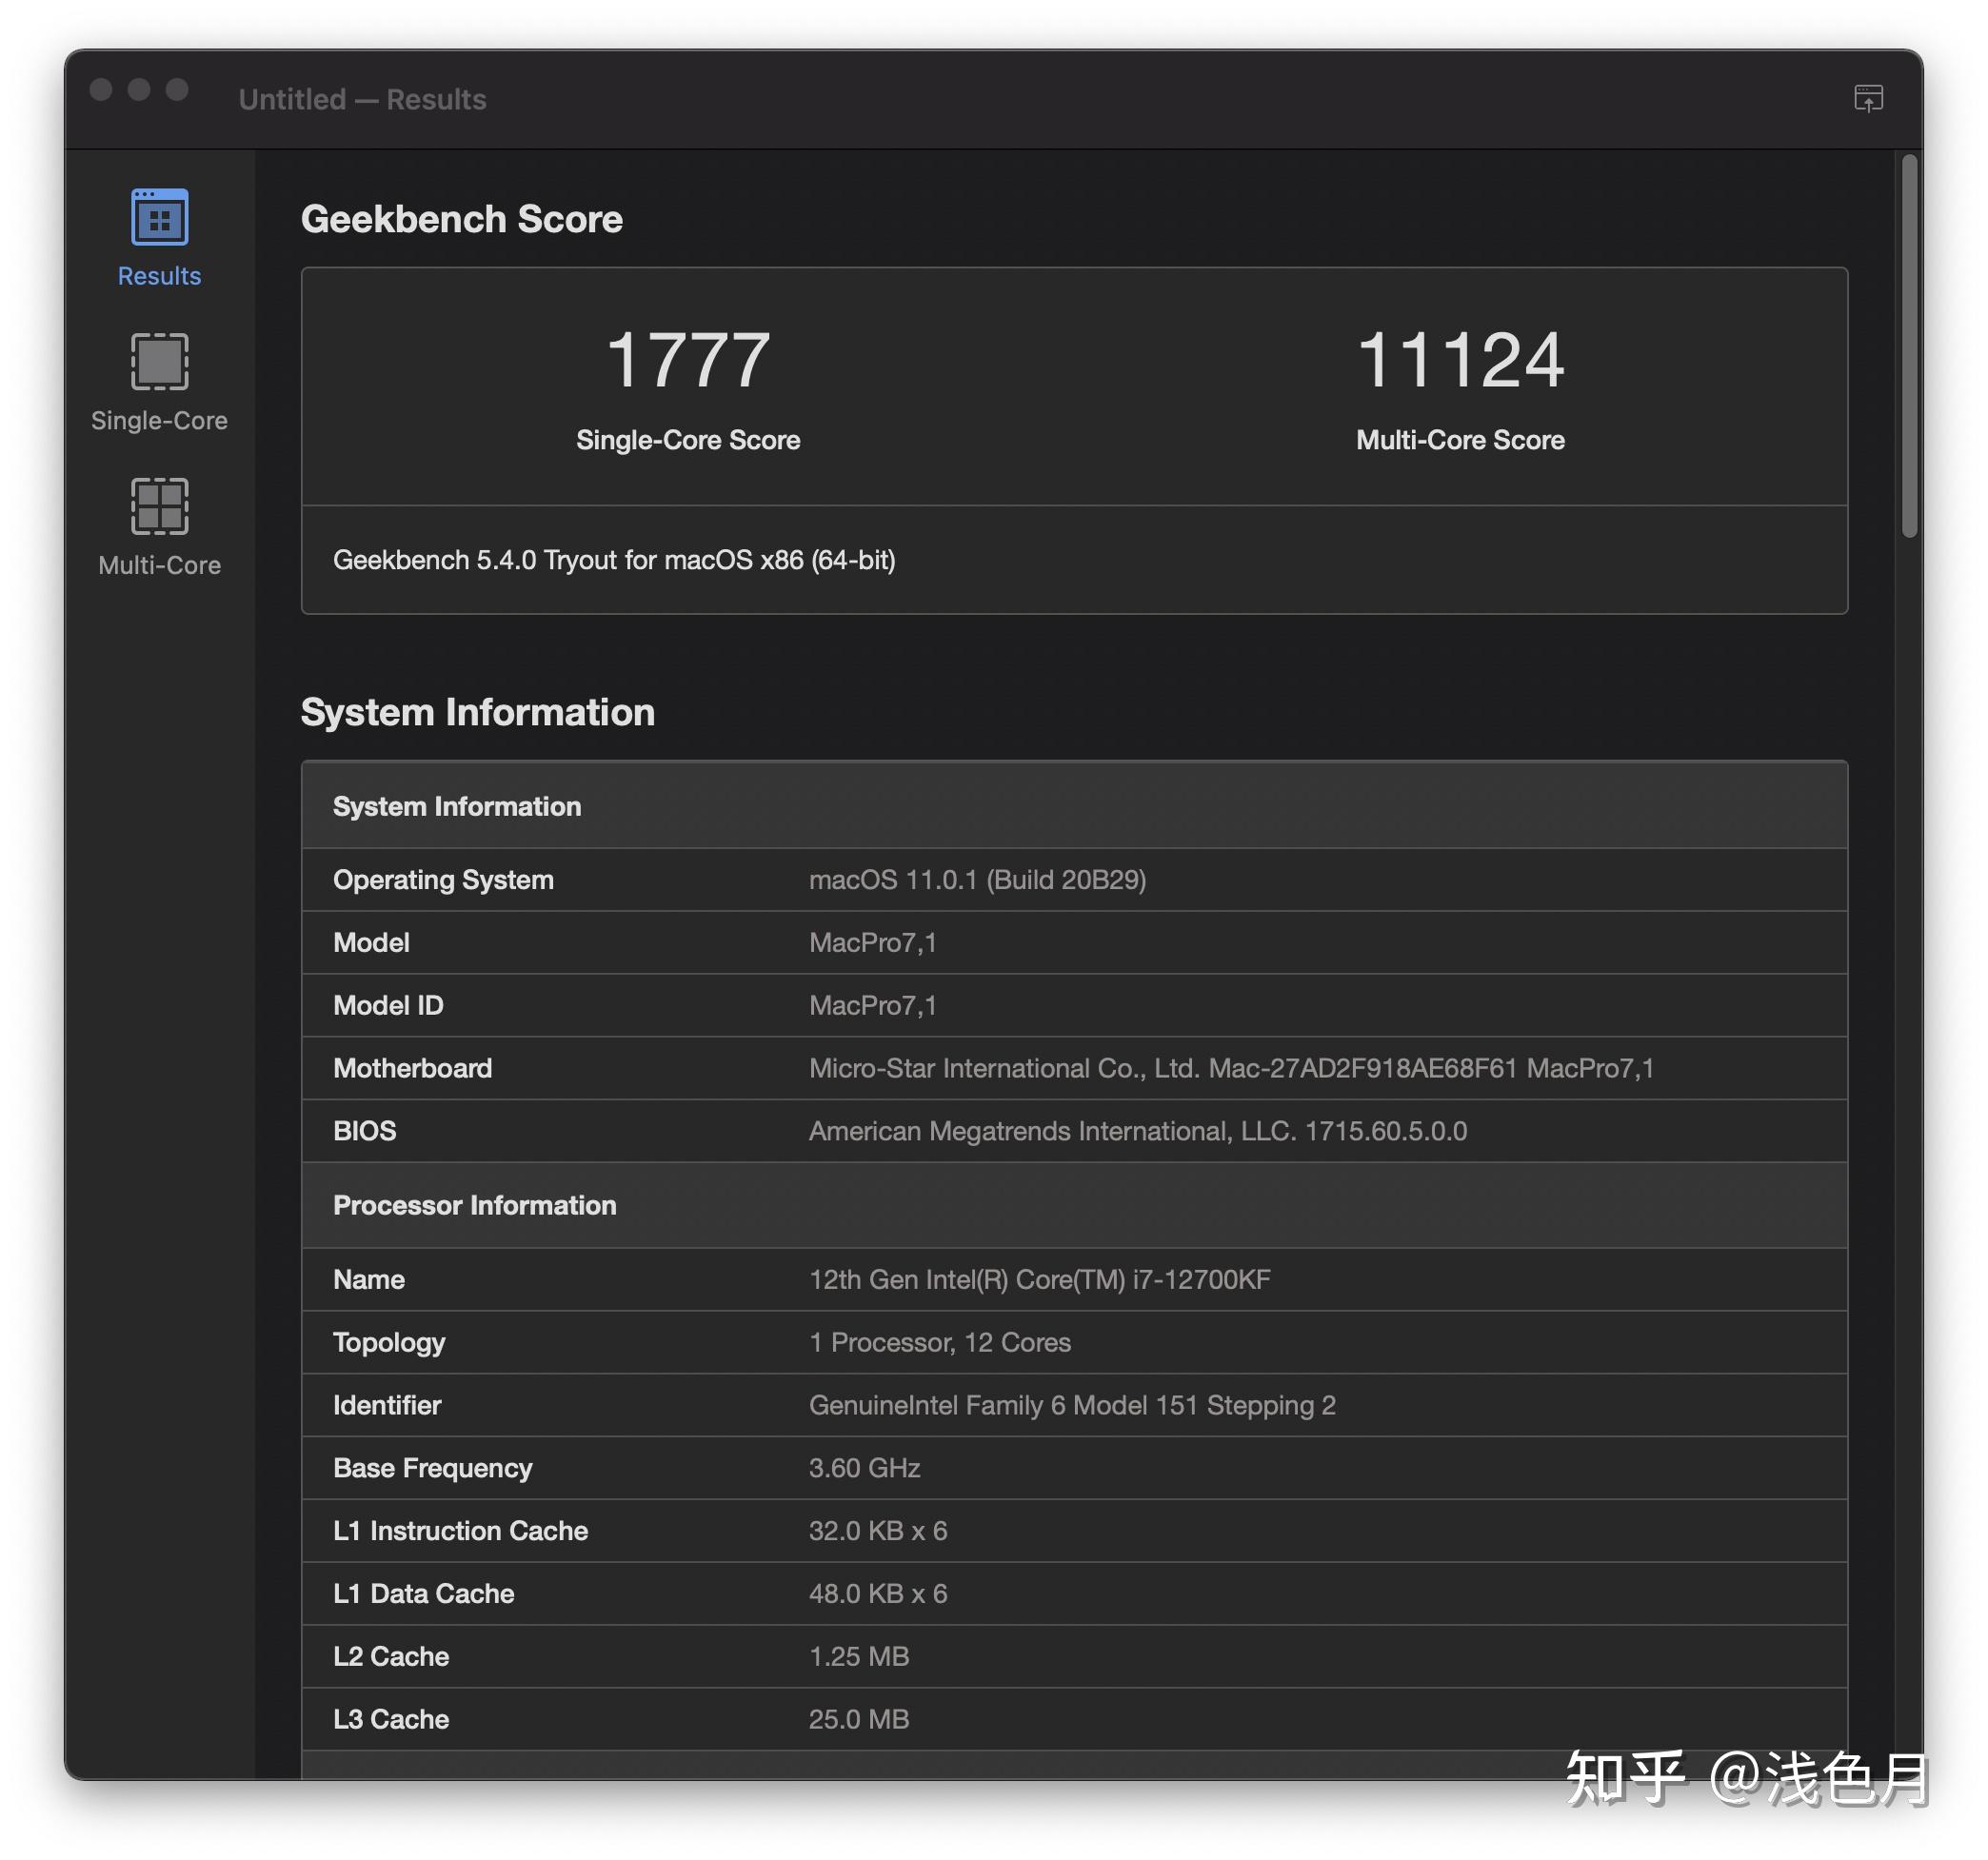Image resolution: width=1988 pixels, height=1860 pixels.
Task: Click the GenuineIntel Family 6 identifier value
Action: coord(1072,1405)
